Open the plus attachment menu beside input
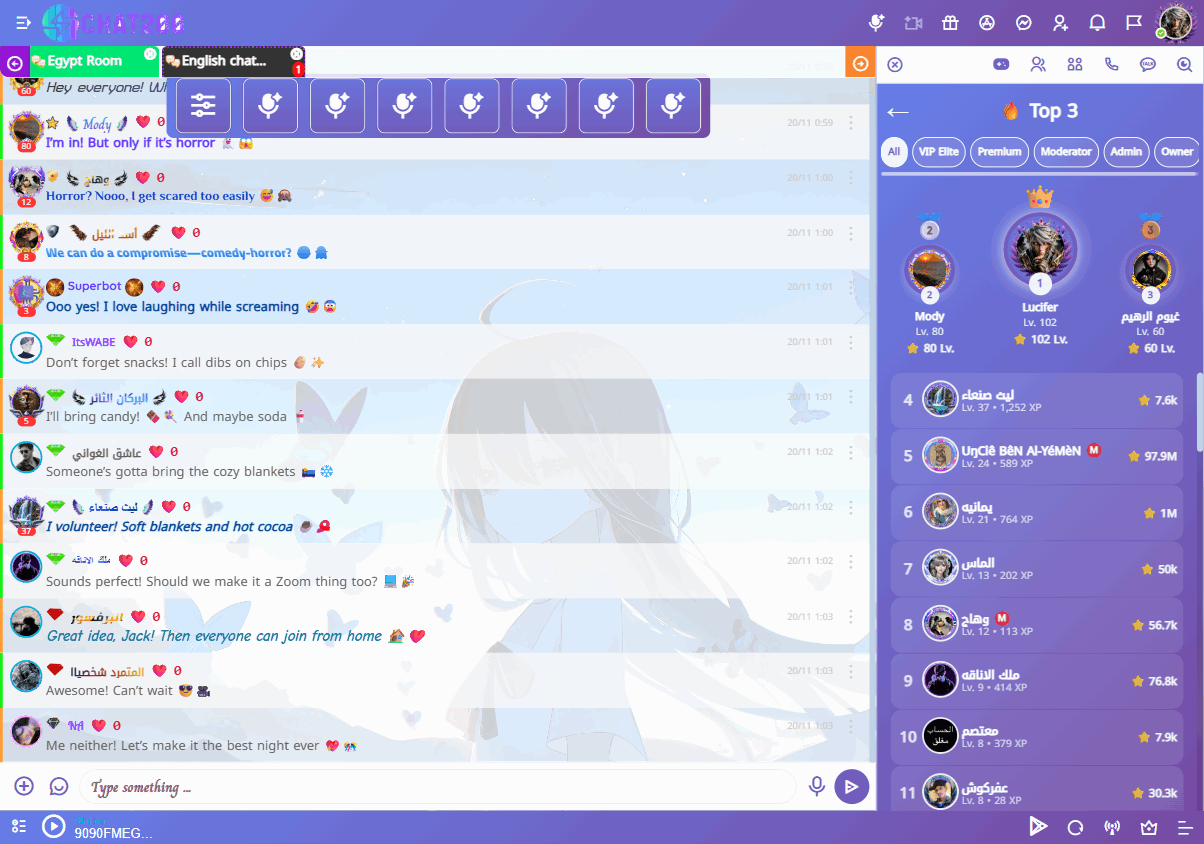 point(24,787)
